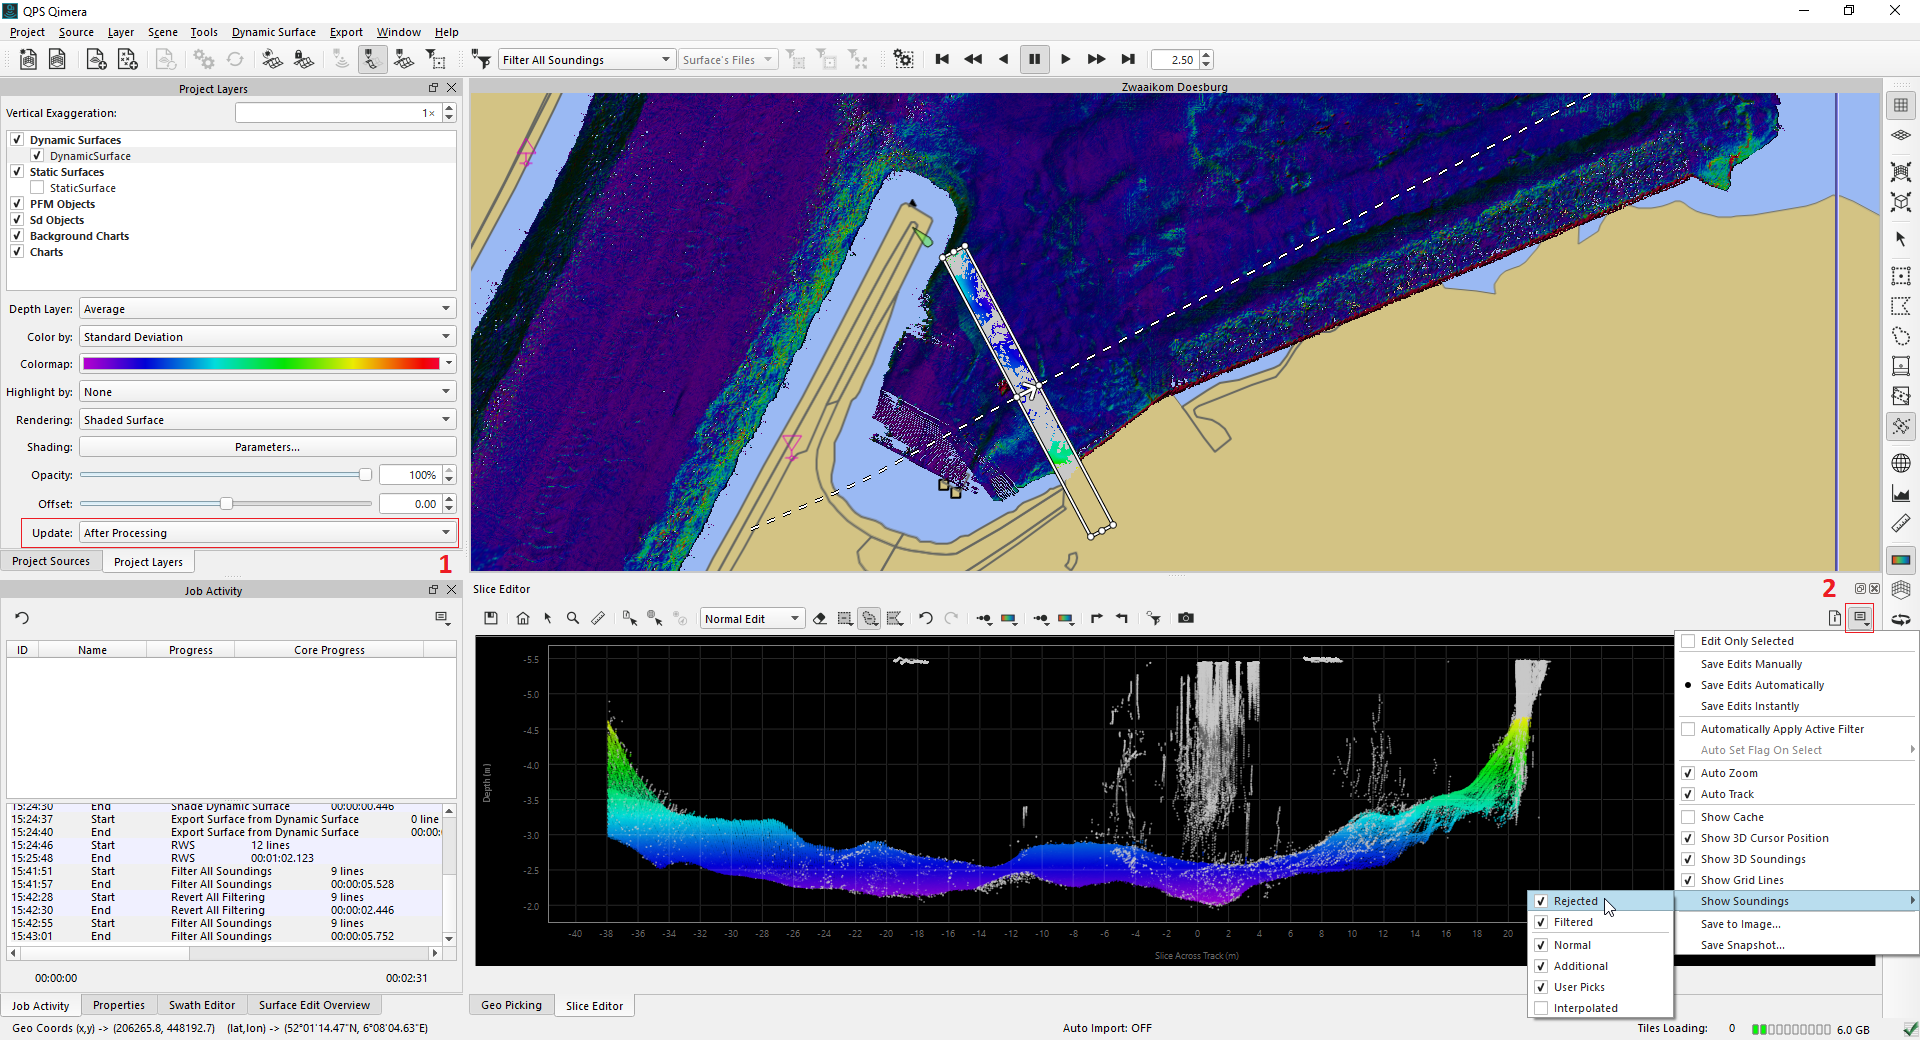Enable the StaticSurface layer checkbox
Image resolution: width=1922 pixels, height=1040 pixels.
pyautogui.click(x=37, y=188)
